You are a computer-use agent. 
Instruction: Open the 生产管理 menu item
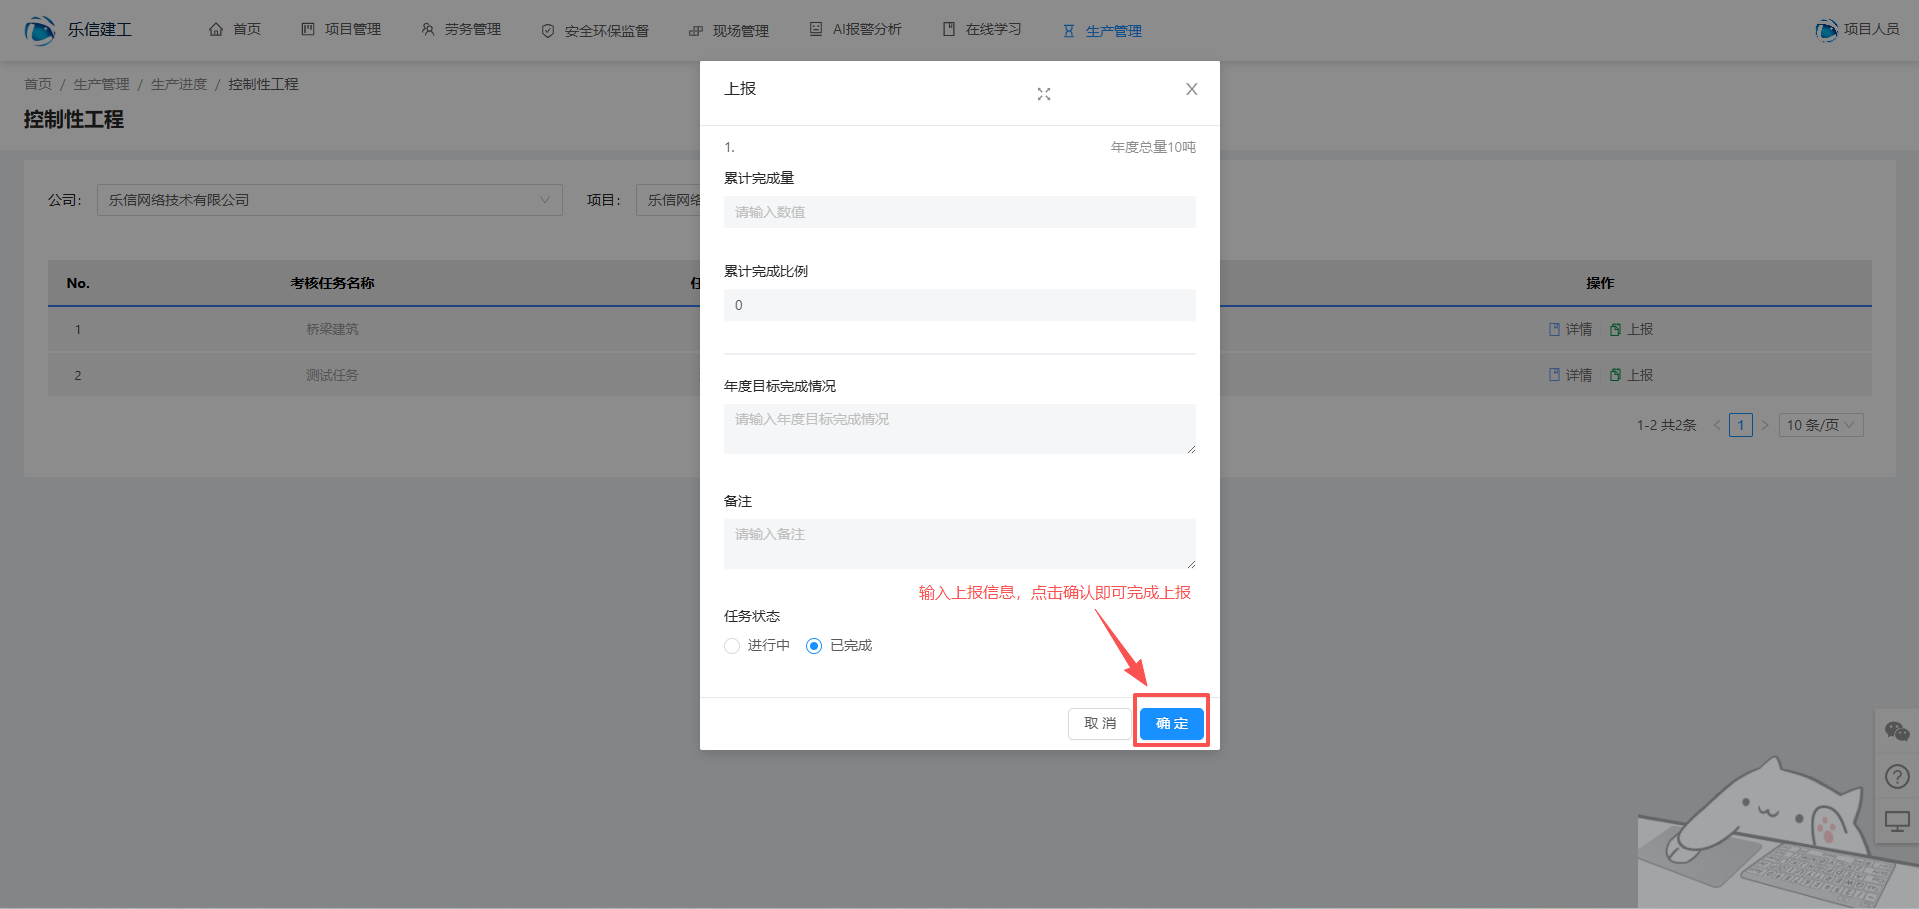1103,31
